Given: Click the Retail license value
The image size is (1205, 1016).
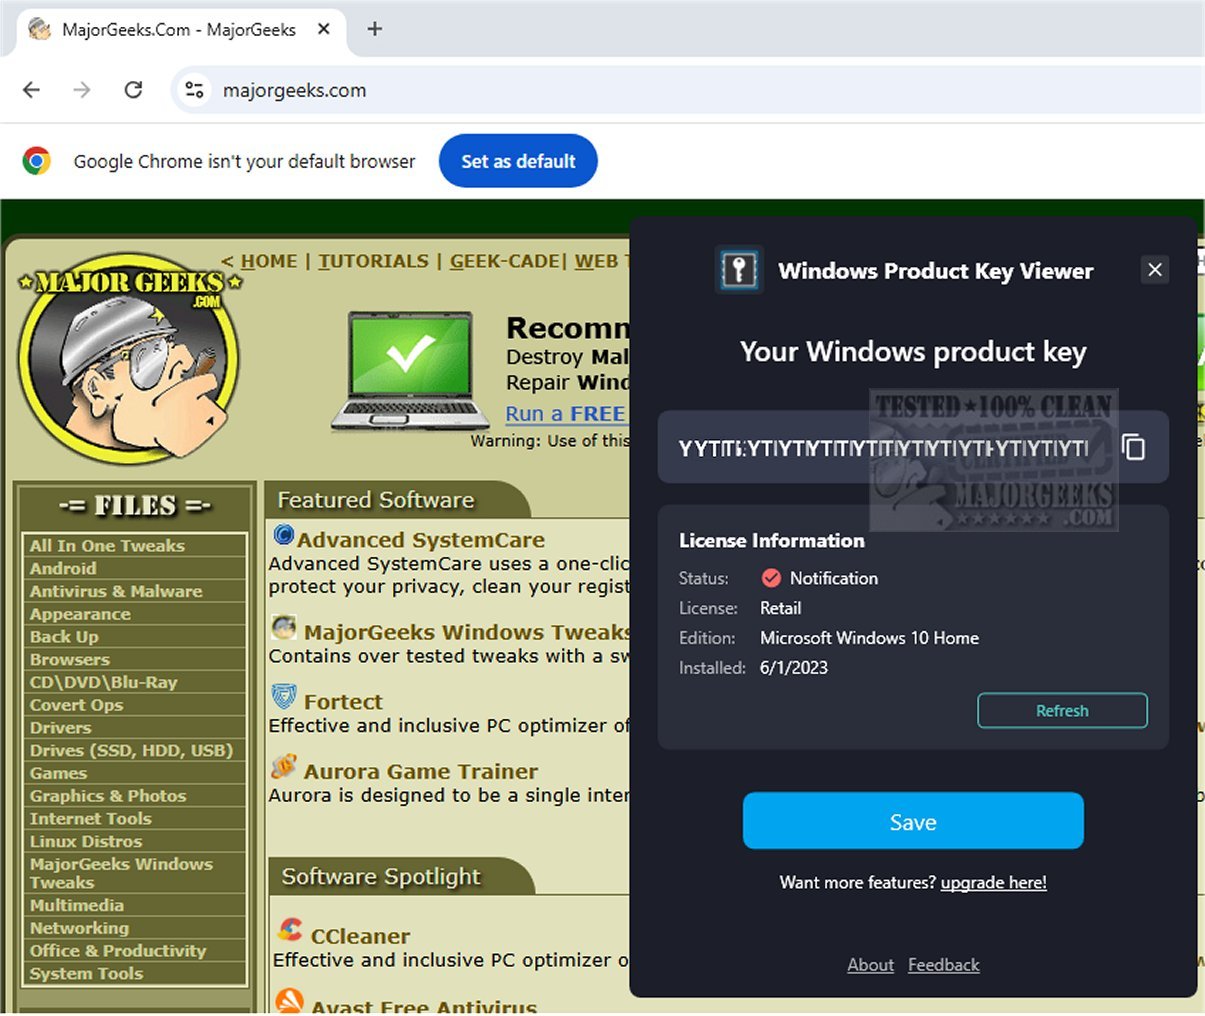Looking at the screenshot, I should click(x=780, y=608).
